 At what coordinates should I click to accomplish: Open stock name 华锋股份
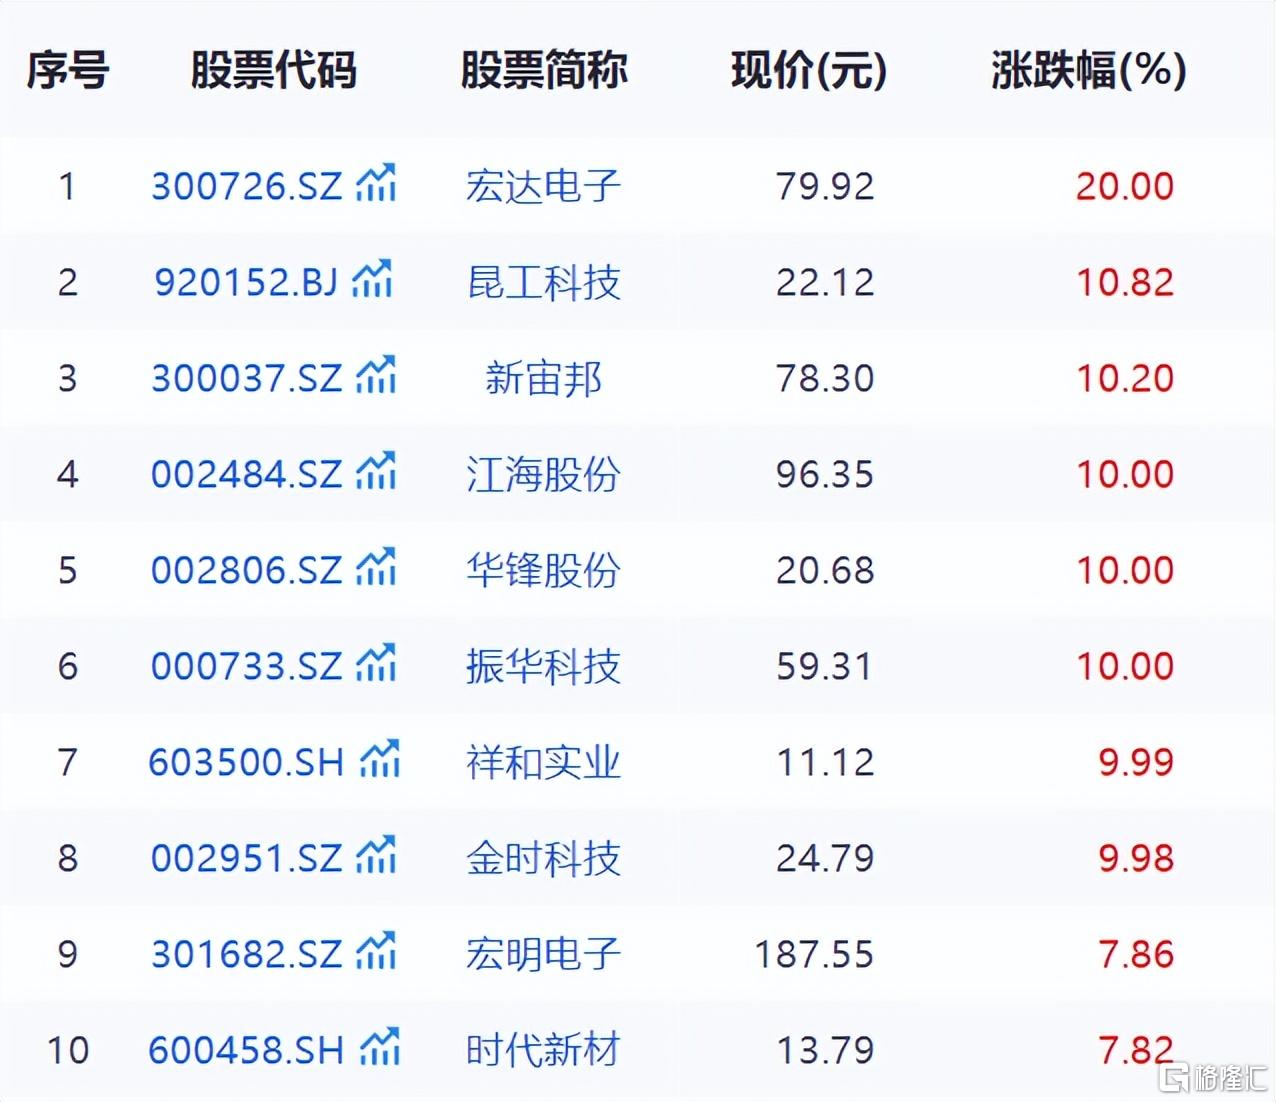[x=543, y=570]
